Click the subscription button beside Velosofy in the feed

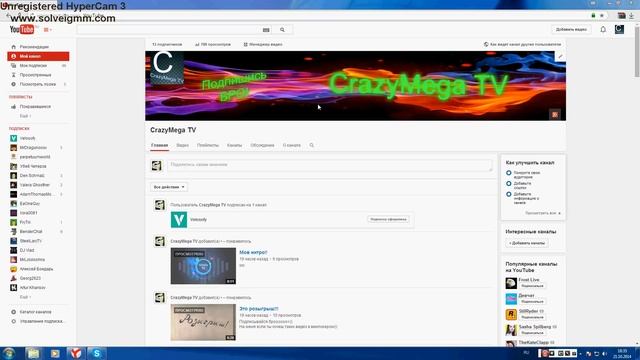[388, 219]
